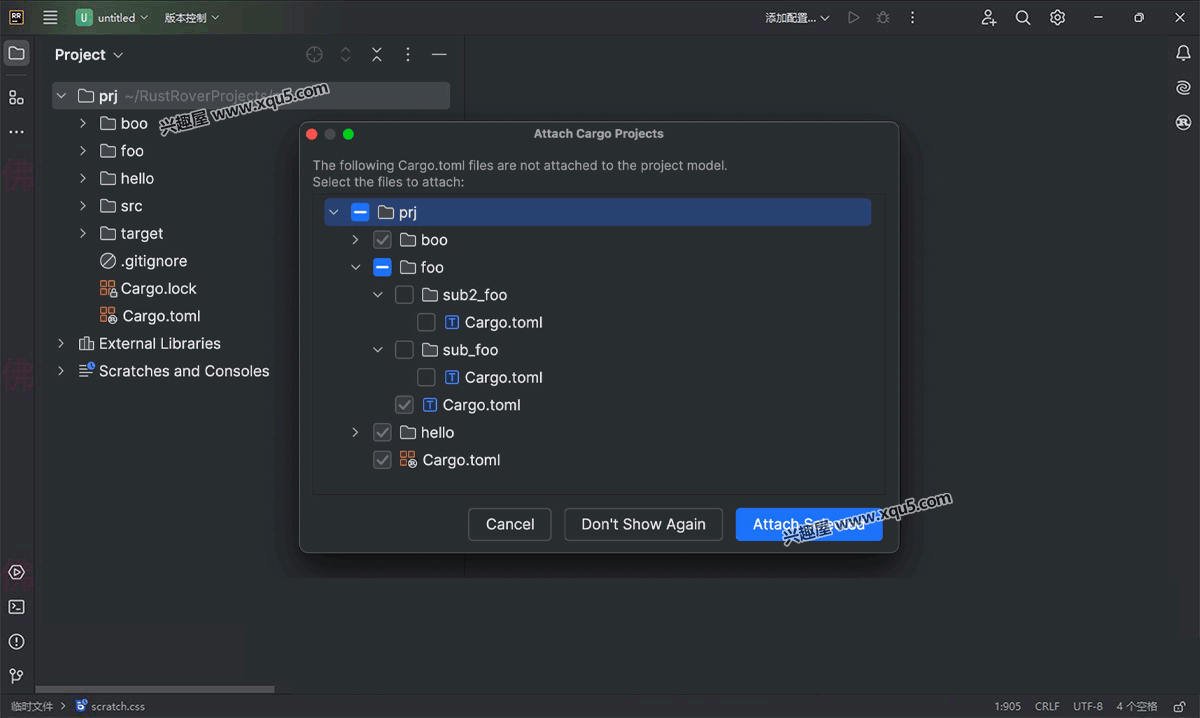Select foo's own Cargo.toml checkbox in dialog
This screenshot has width=1200, height=718.
pos(404,405)
